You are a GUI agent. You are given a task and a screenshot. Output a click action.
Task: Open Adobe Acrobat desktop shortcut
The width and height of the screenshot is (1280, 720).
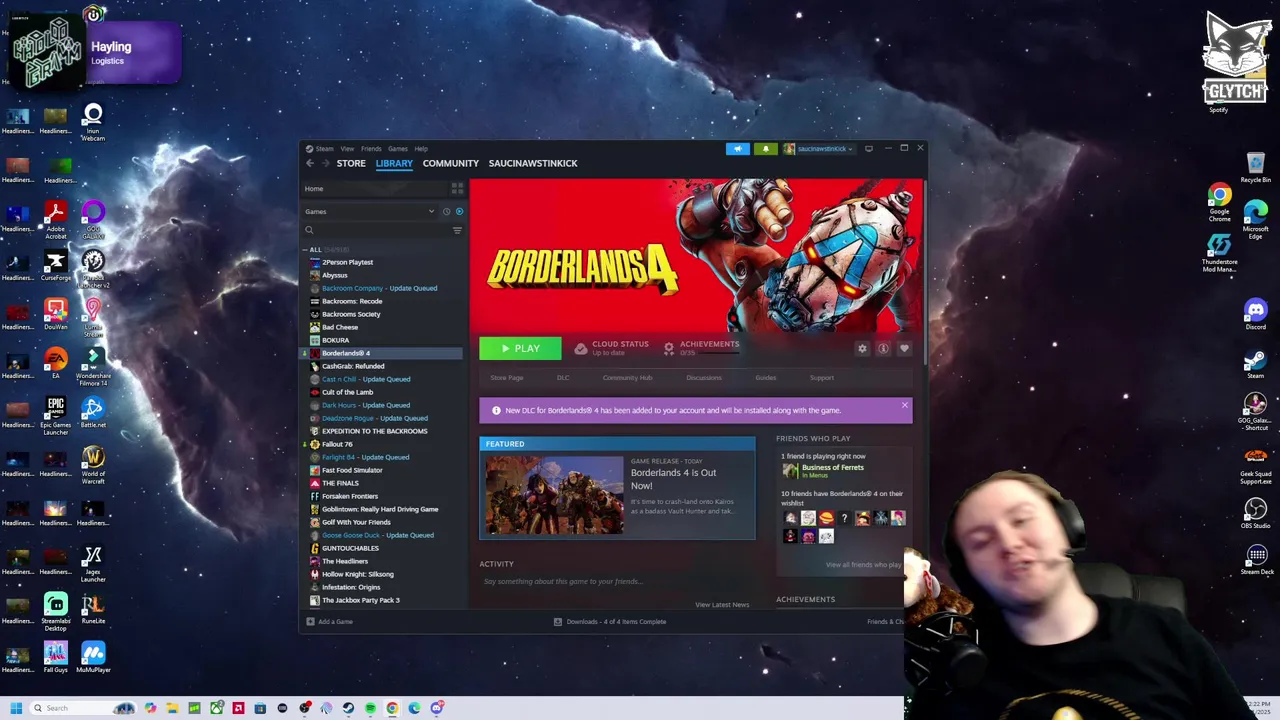56,221
